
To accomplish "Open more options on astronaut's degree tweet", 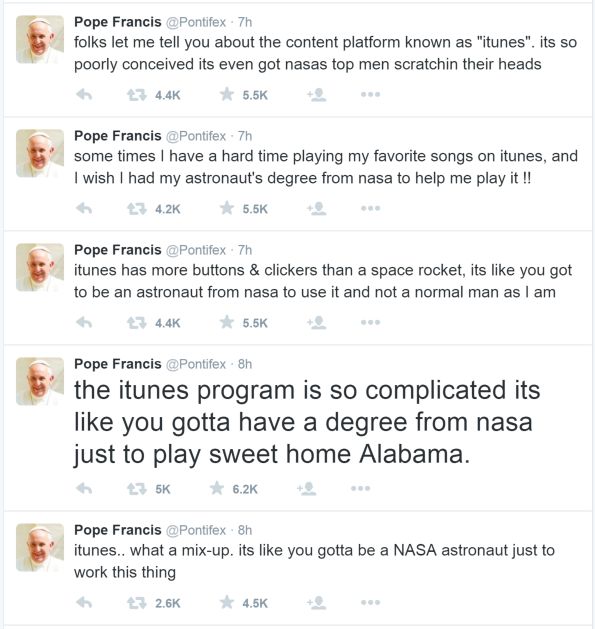I will [370, 209].
